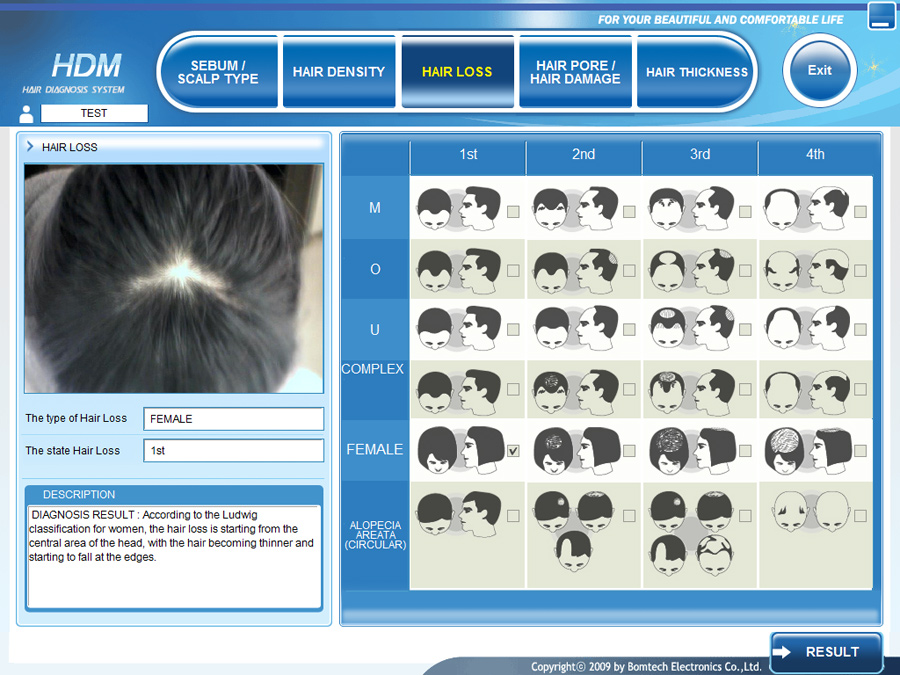This screenshot has height=675, width=900.
Task: Click the minimize icon at top right corner
Action: (x=881, y=17)
